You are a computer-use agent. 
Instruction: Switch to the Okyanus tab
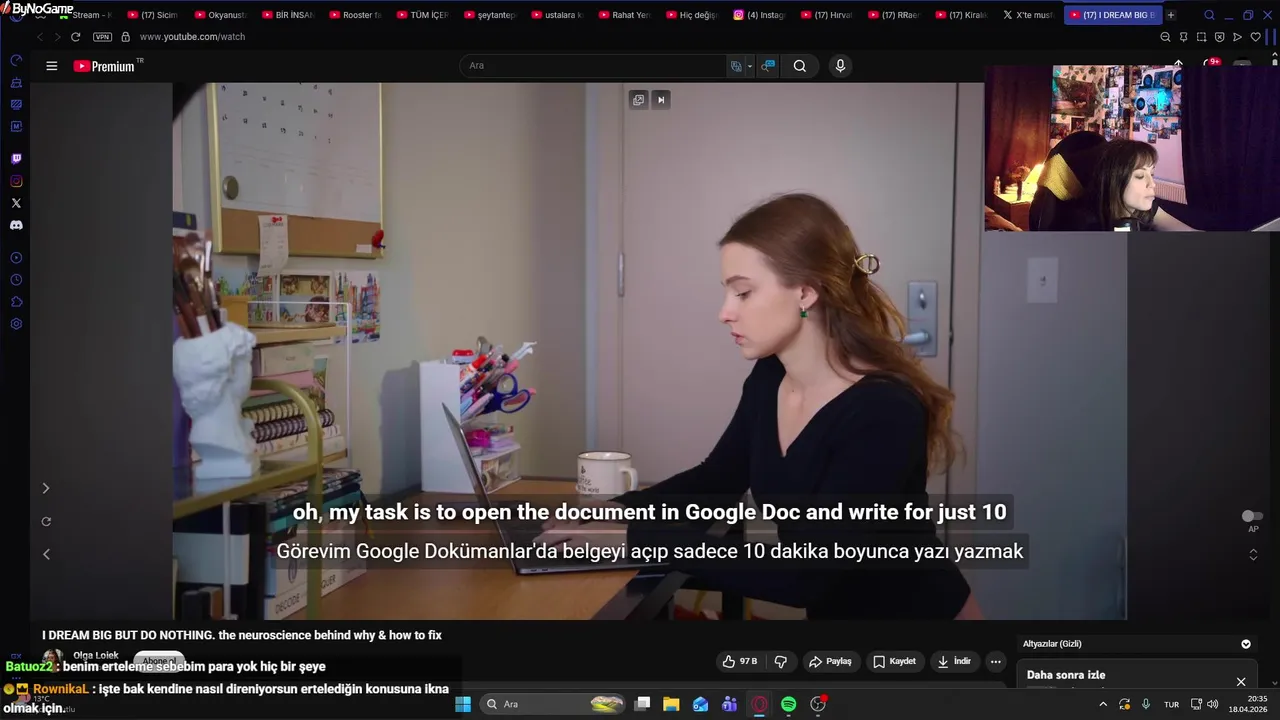click(220, 15)
